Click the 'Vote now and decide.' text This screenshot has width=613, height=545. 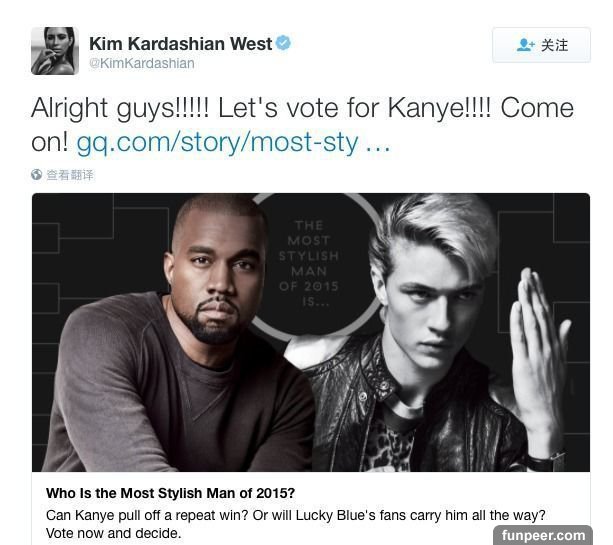tap(113, 533)
